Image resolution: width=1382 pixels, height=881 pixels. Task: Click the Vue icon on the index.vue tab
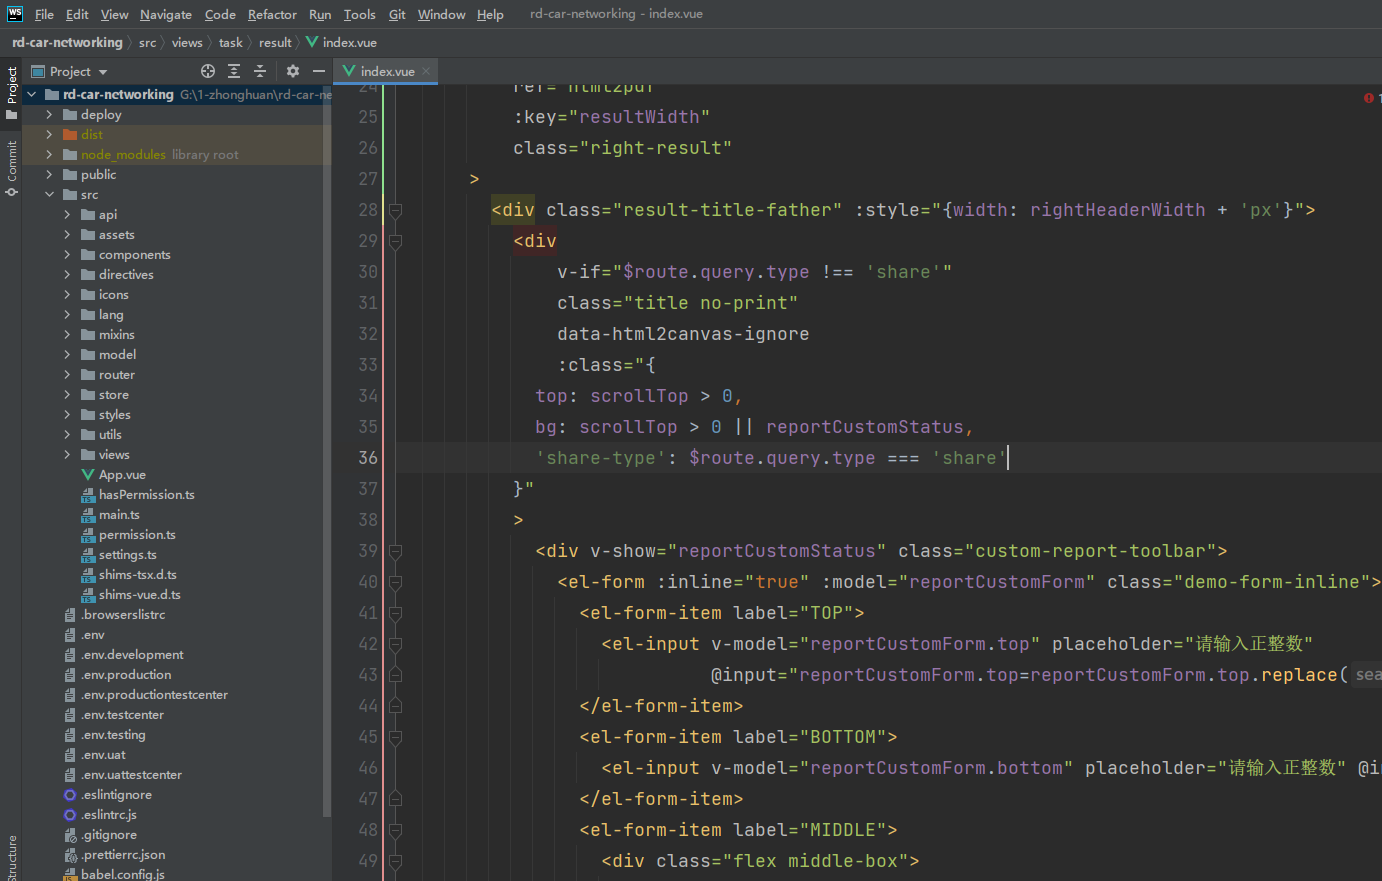pyautogui.click(x=348, y=71)
